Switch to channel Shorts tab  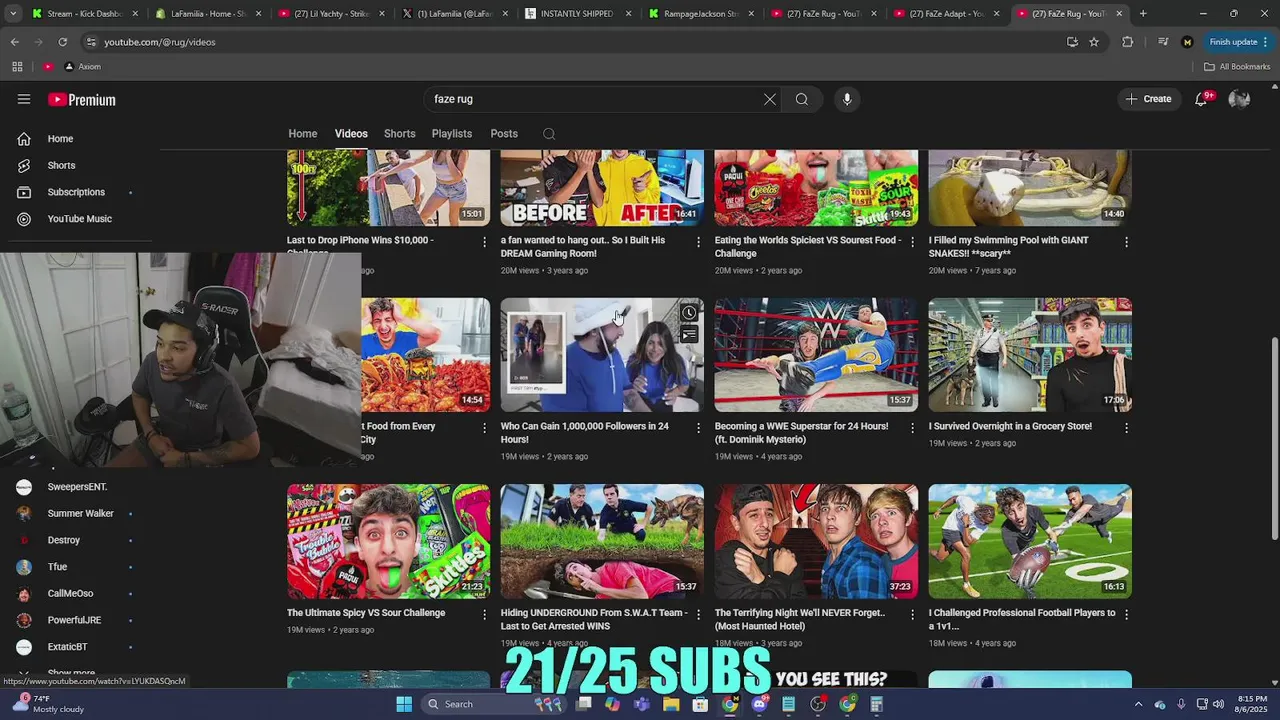pyautogui.click(x=400, y=134)
